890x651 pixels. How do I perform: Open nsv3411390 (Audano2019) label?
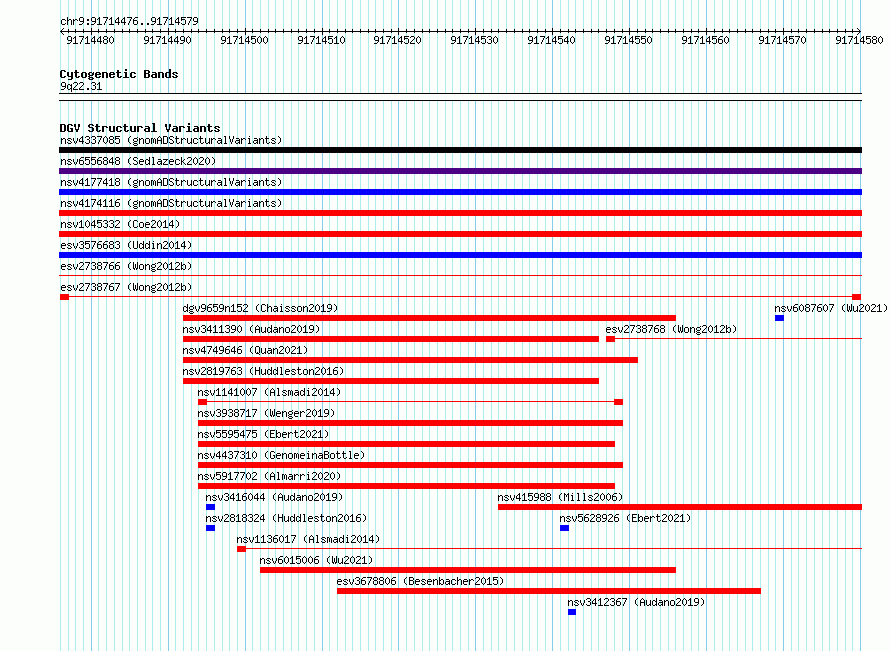251,329
